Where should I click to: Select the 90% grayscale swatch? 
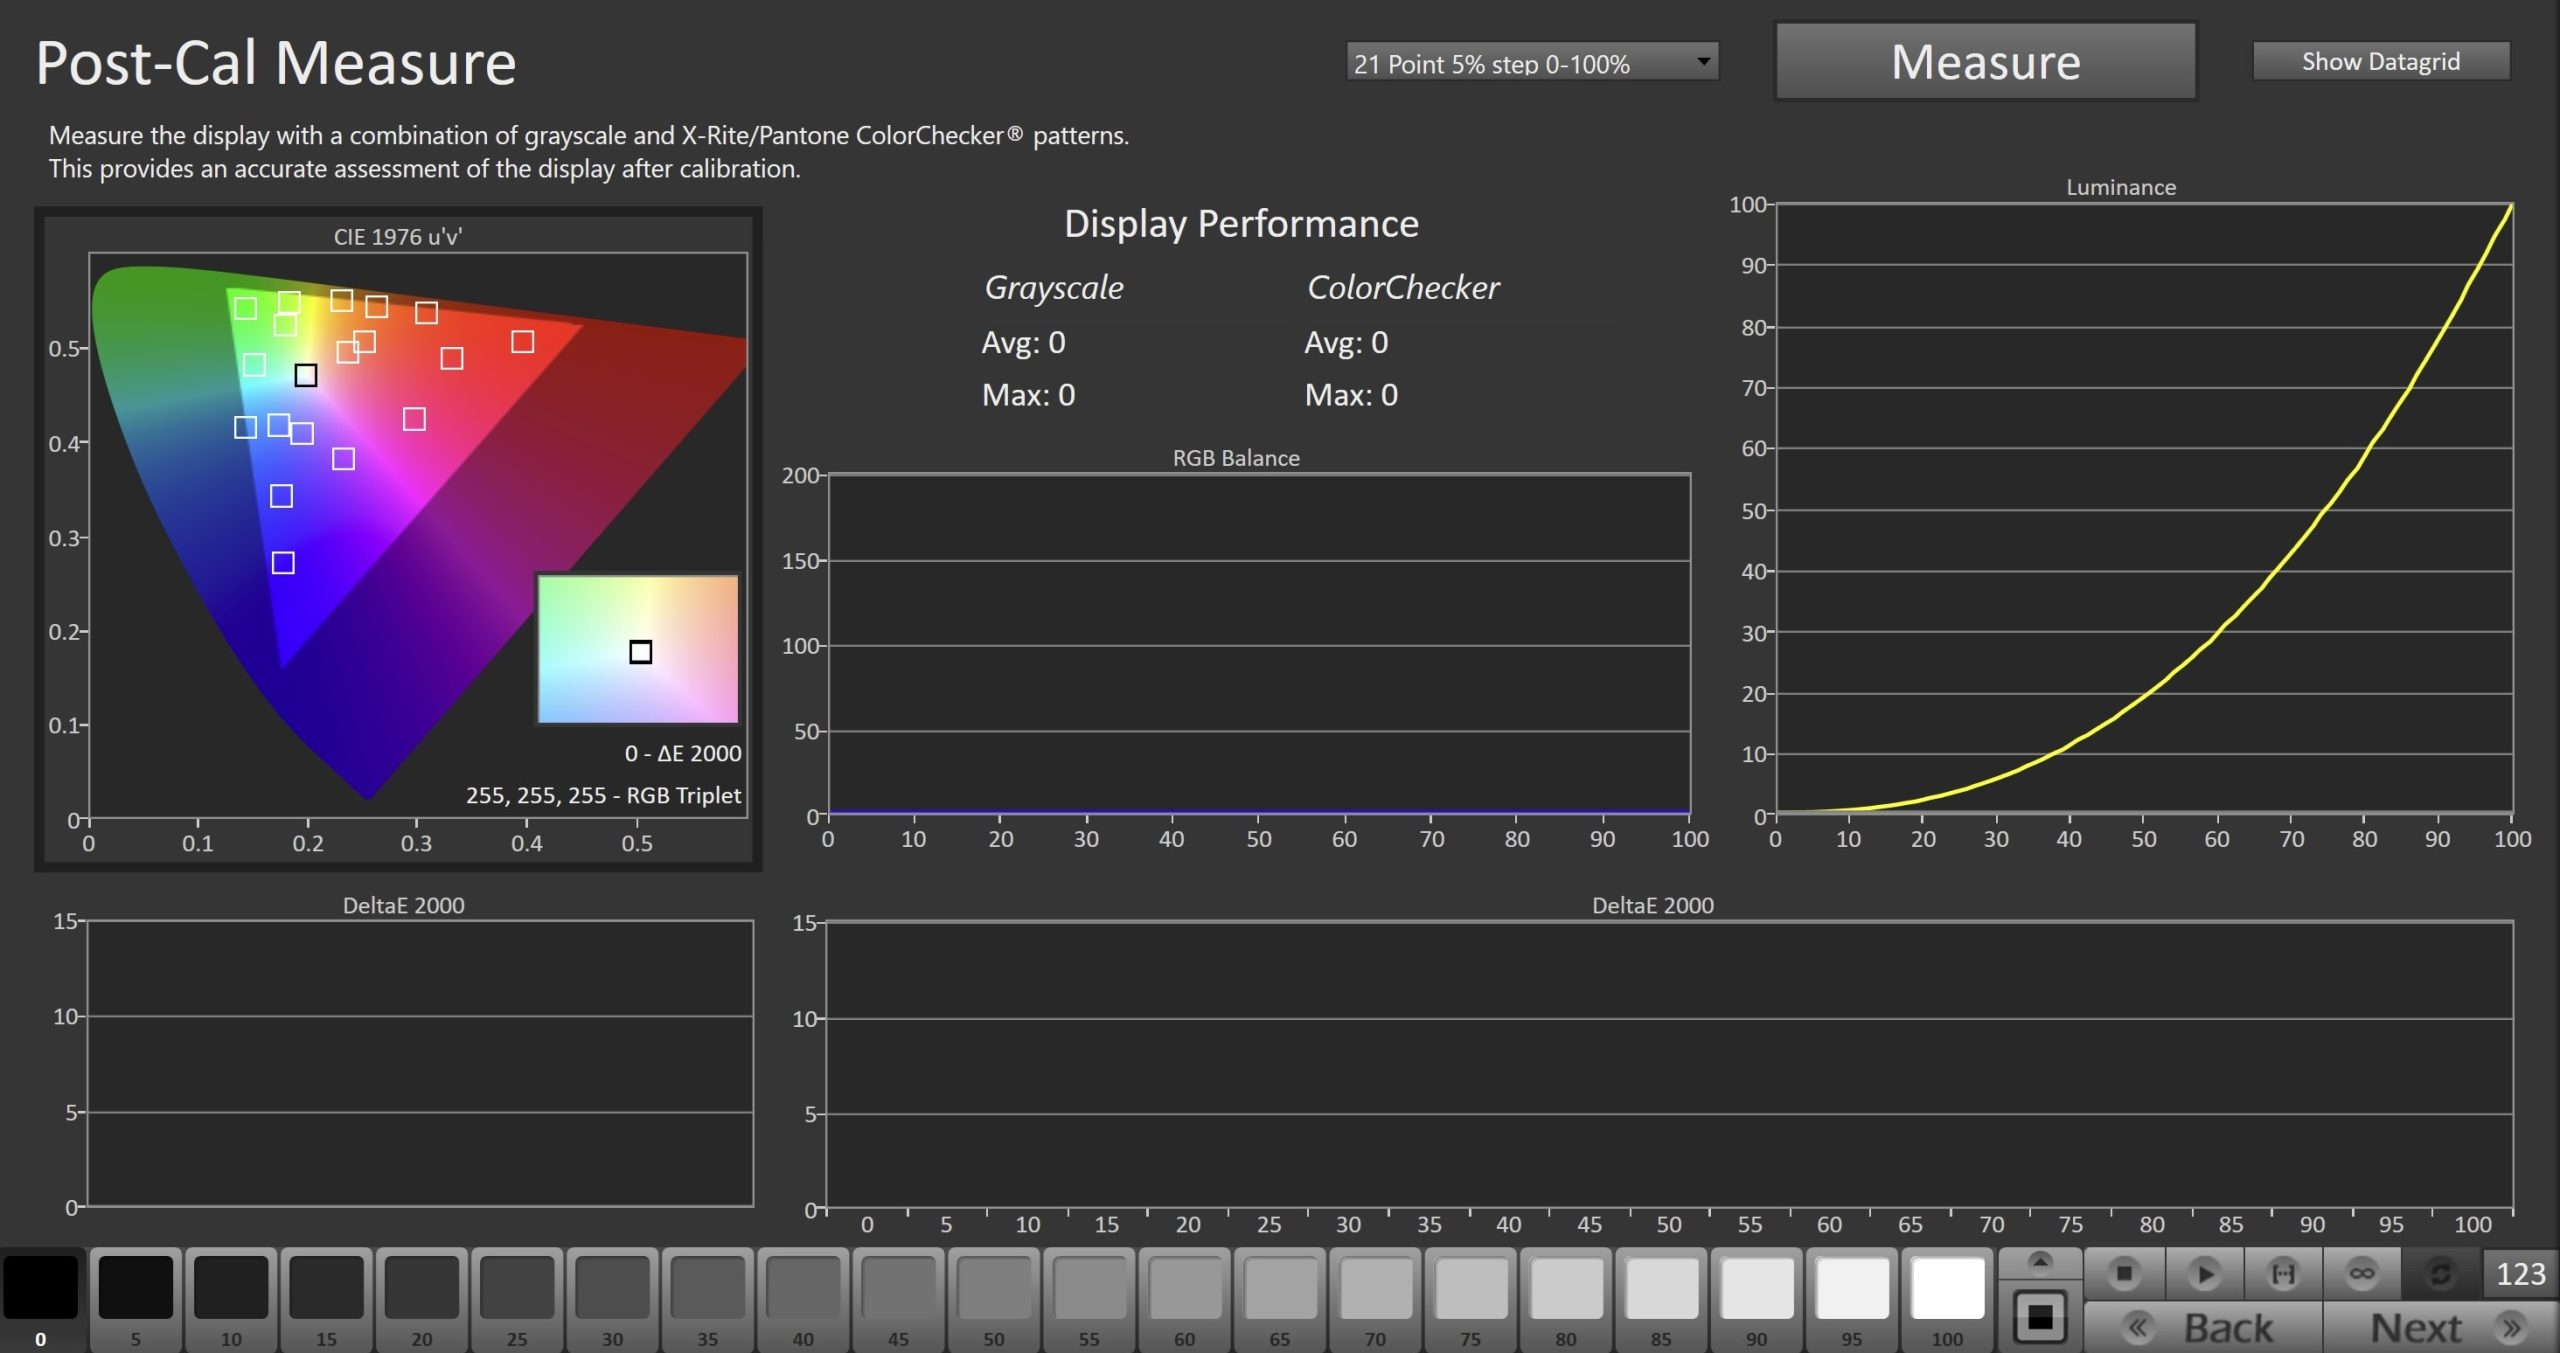coord(1757,1300)
